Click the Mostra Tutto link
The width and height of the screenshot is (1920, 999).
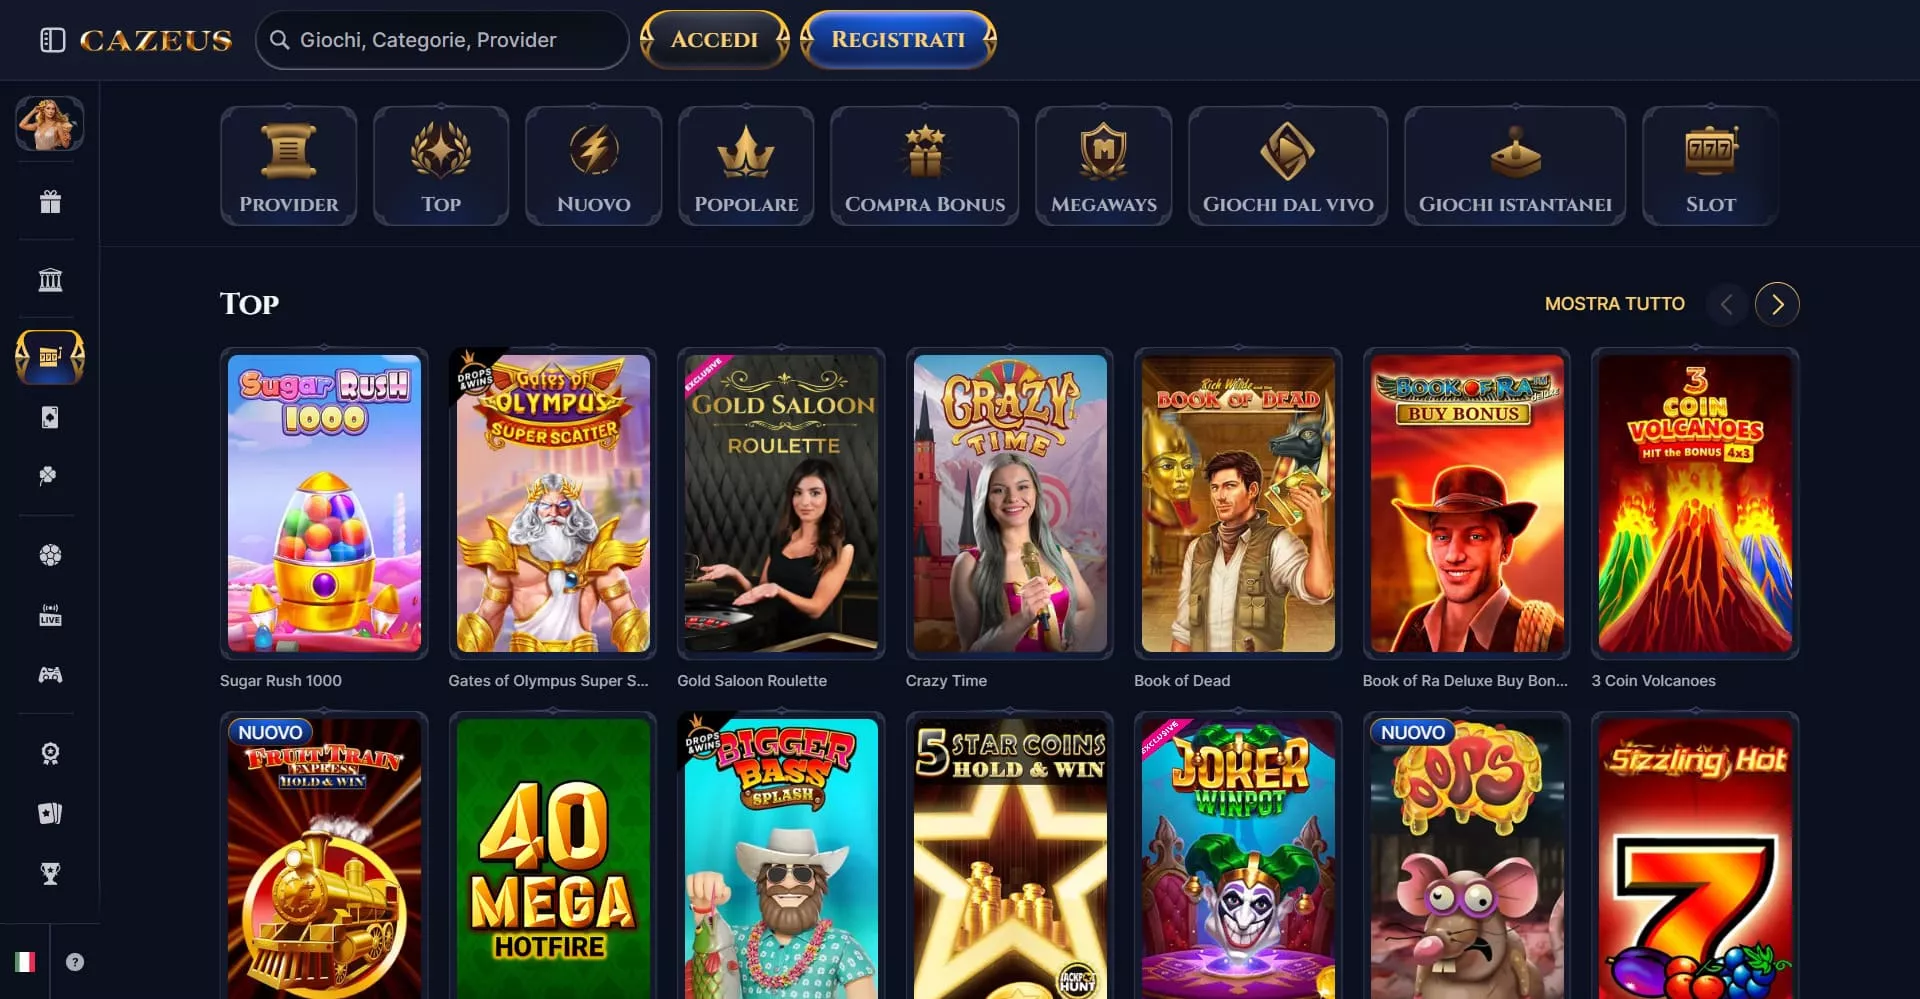[1614, 303]
